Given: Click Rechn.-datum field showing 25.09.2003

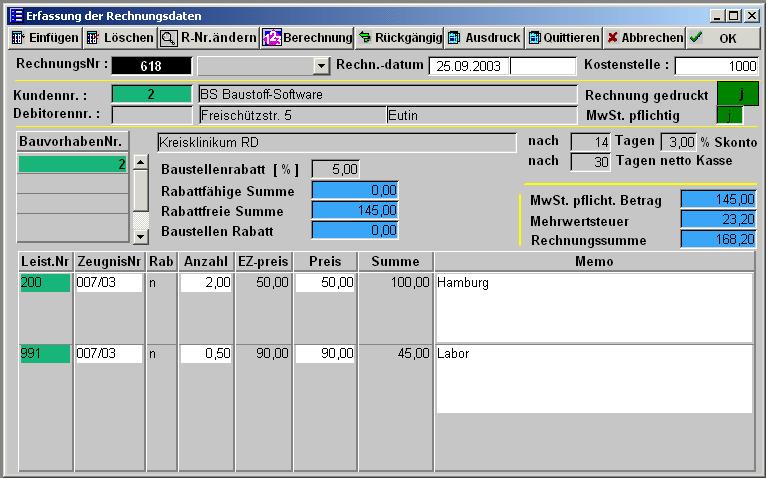Looking at the screenshot, I should pyautogui.click(x=468, y=66).
